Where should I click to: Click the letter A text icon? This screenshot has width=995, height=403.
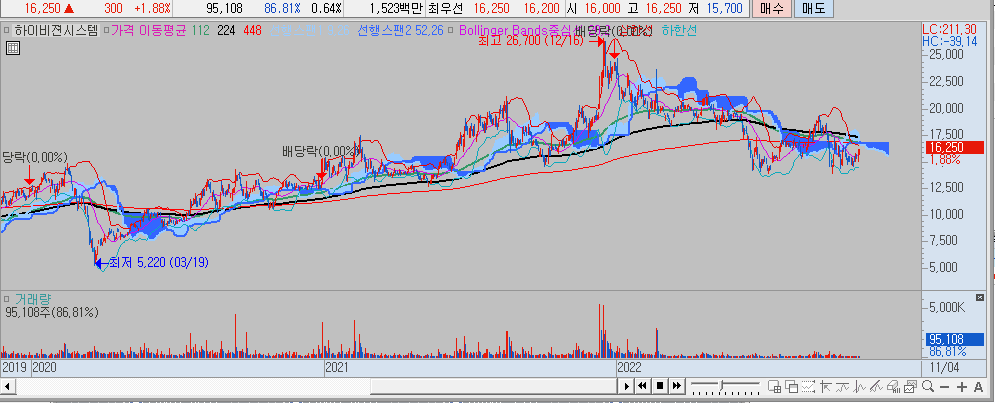click(979, 386)
